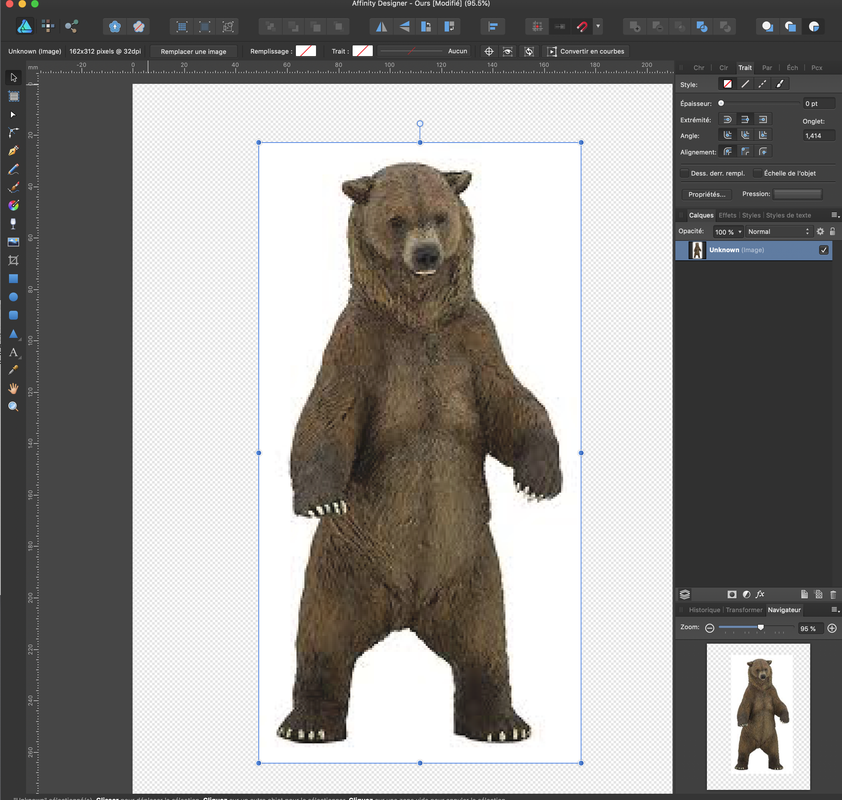Screen dimensions: 842x800
Task: Select the Crop tool
Action: point(14,260)
